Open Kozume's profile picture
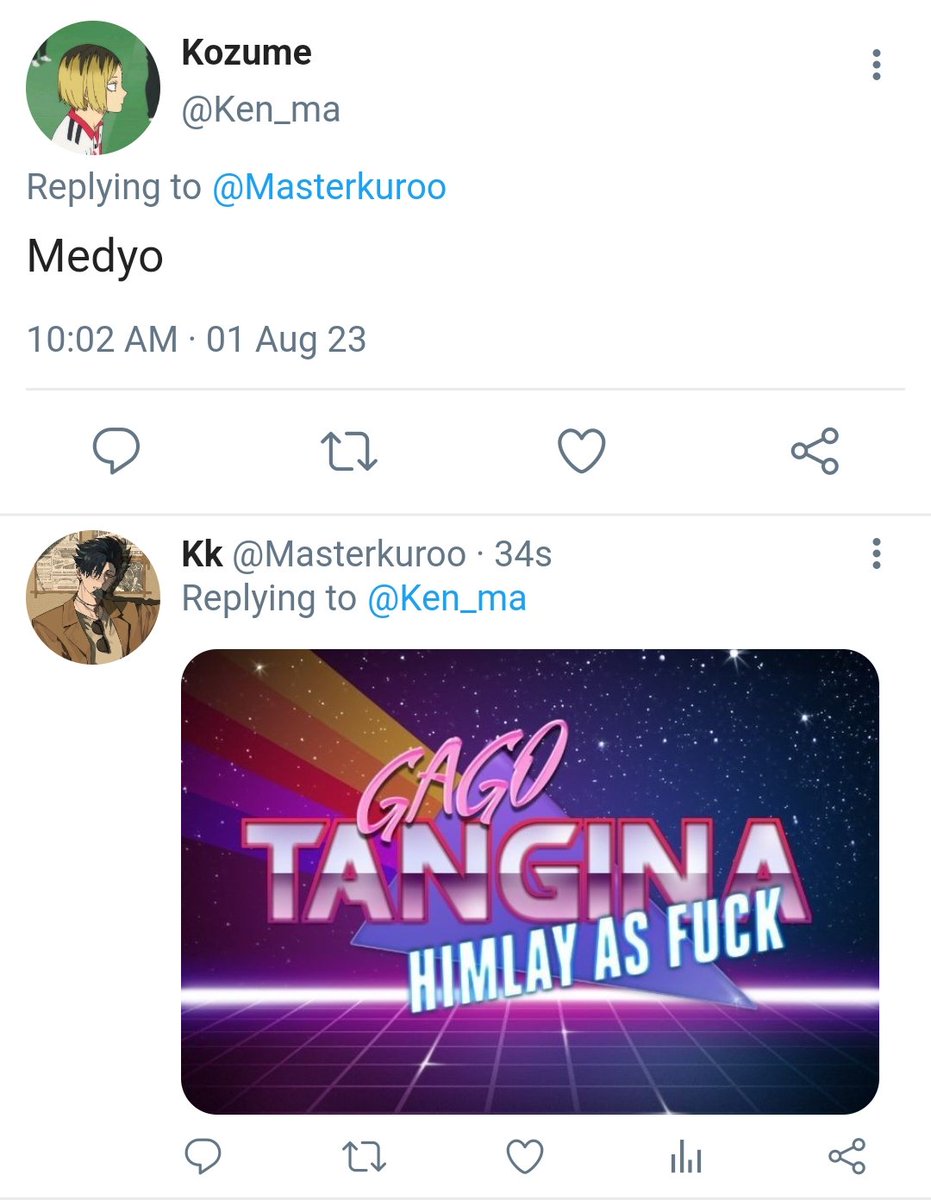 click(x=92, y=87)
